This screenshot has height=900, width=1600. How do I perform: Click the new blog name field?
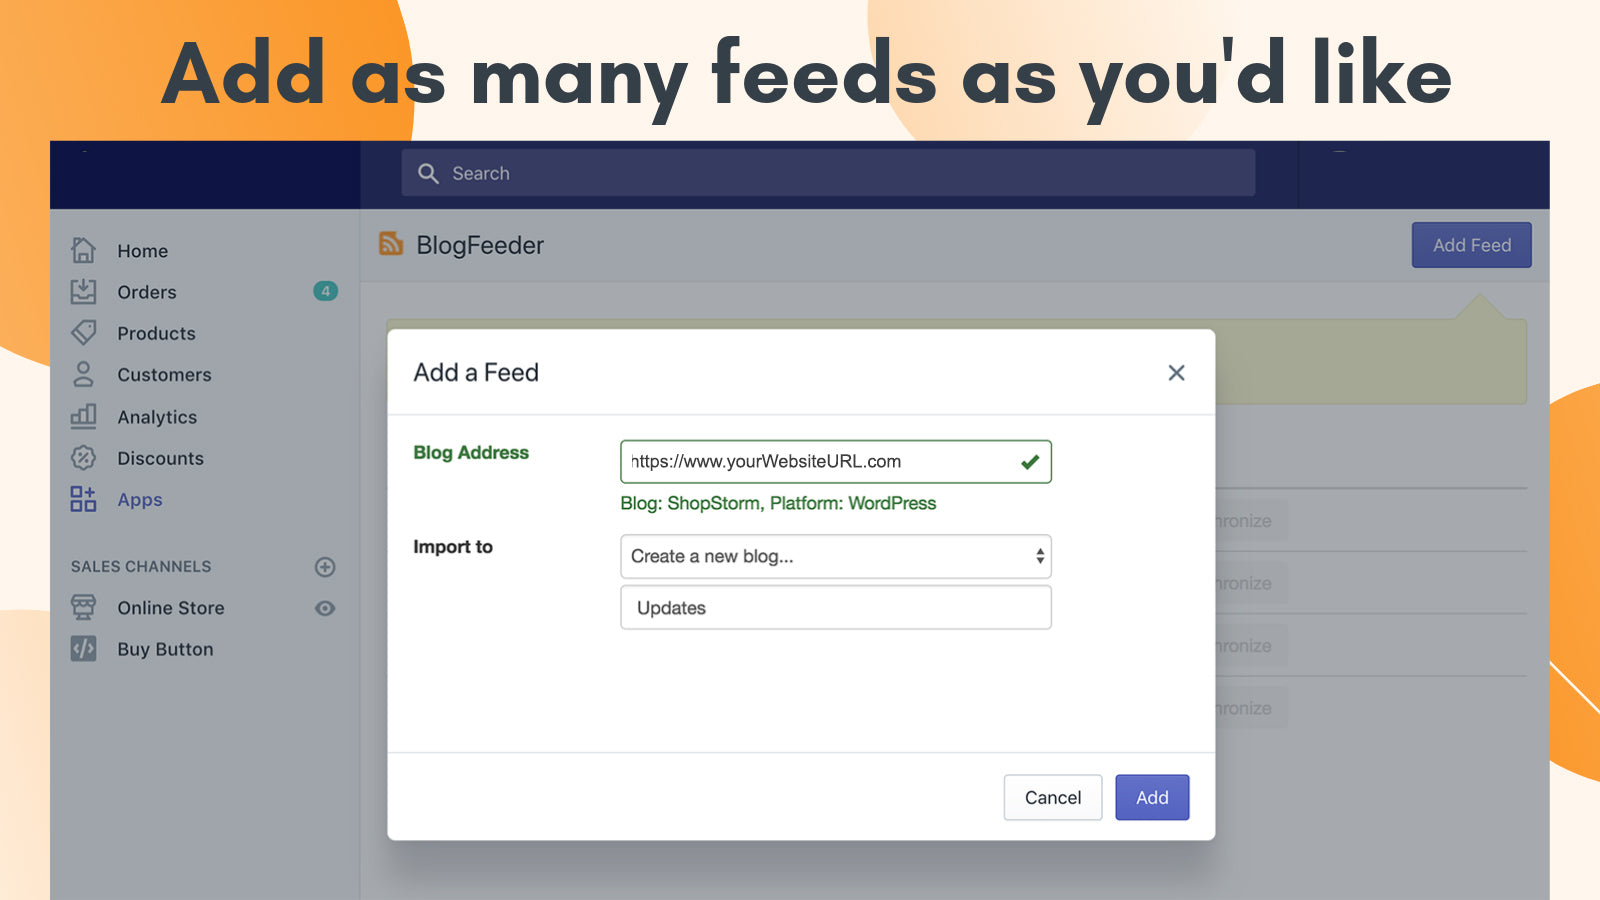coord(835,608)
